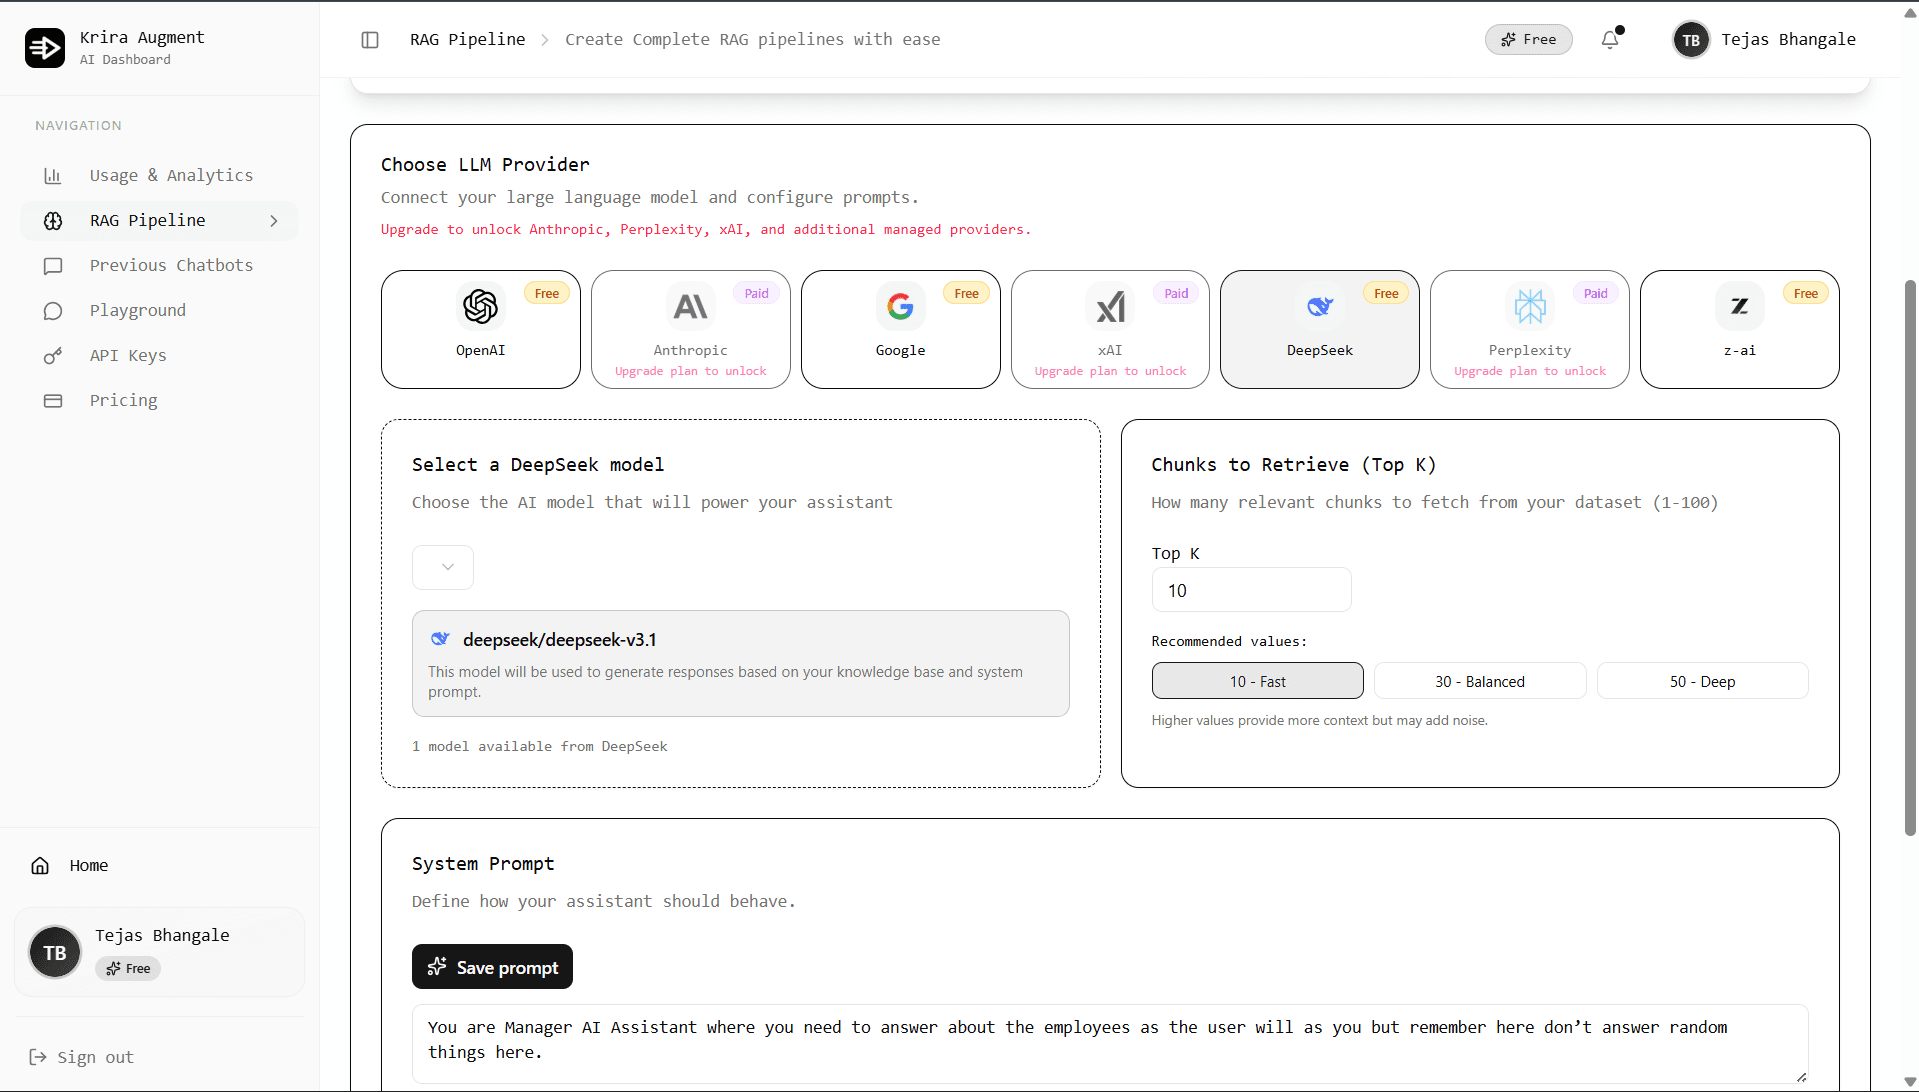Open the notifications bell

tap(1609, 40)
